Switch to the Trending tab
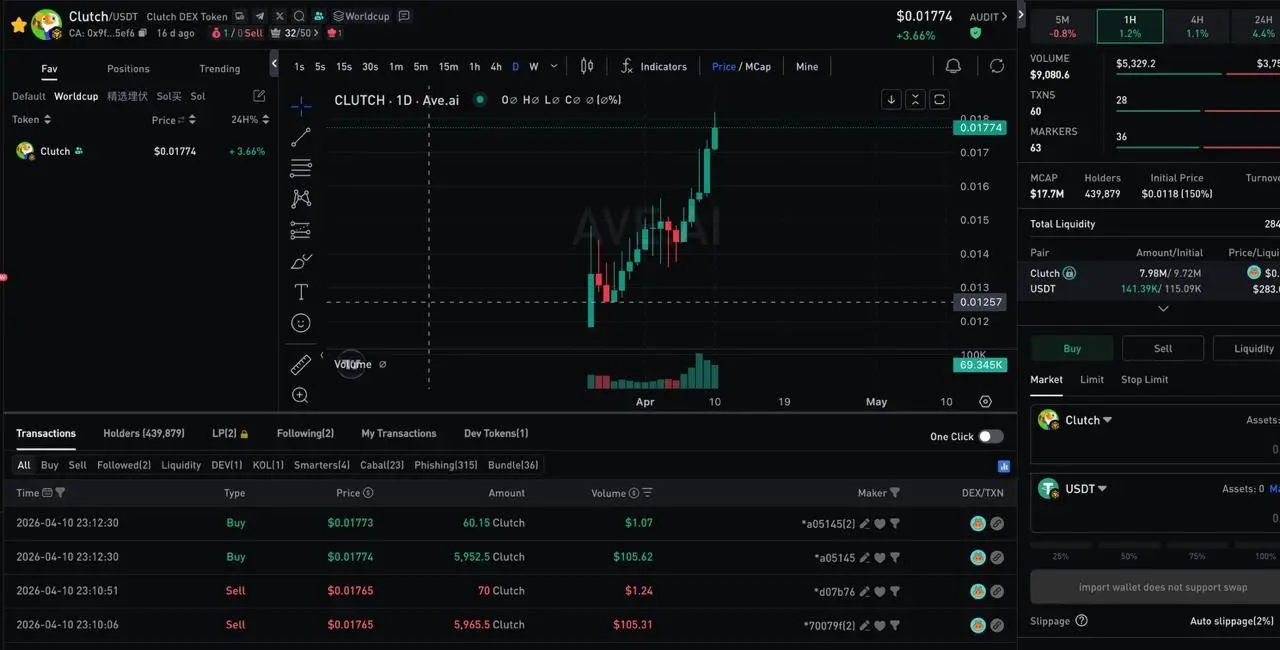 tap(220, 69)
